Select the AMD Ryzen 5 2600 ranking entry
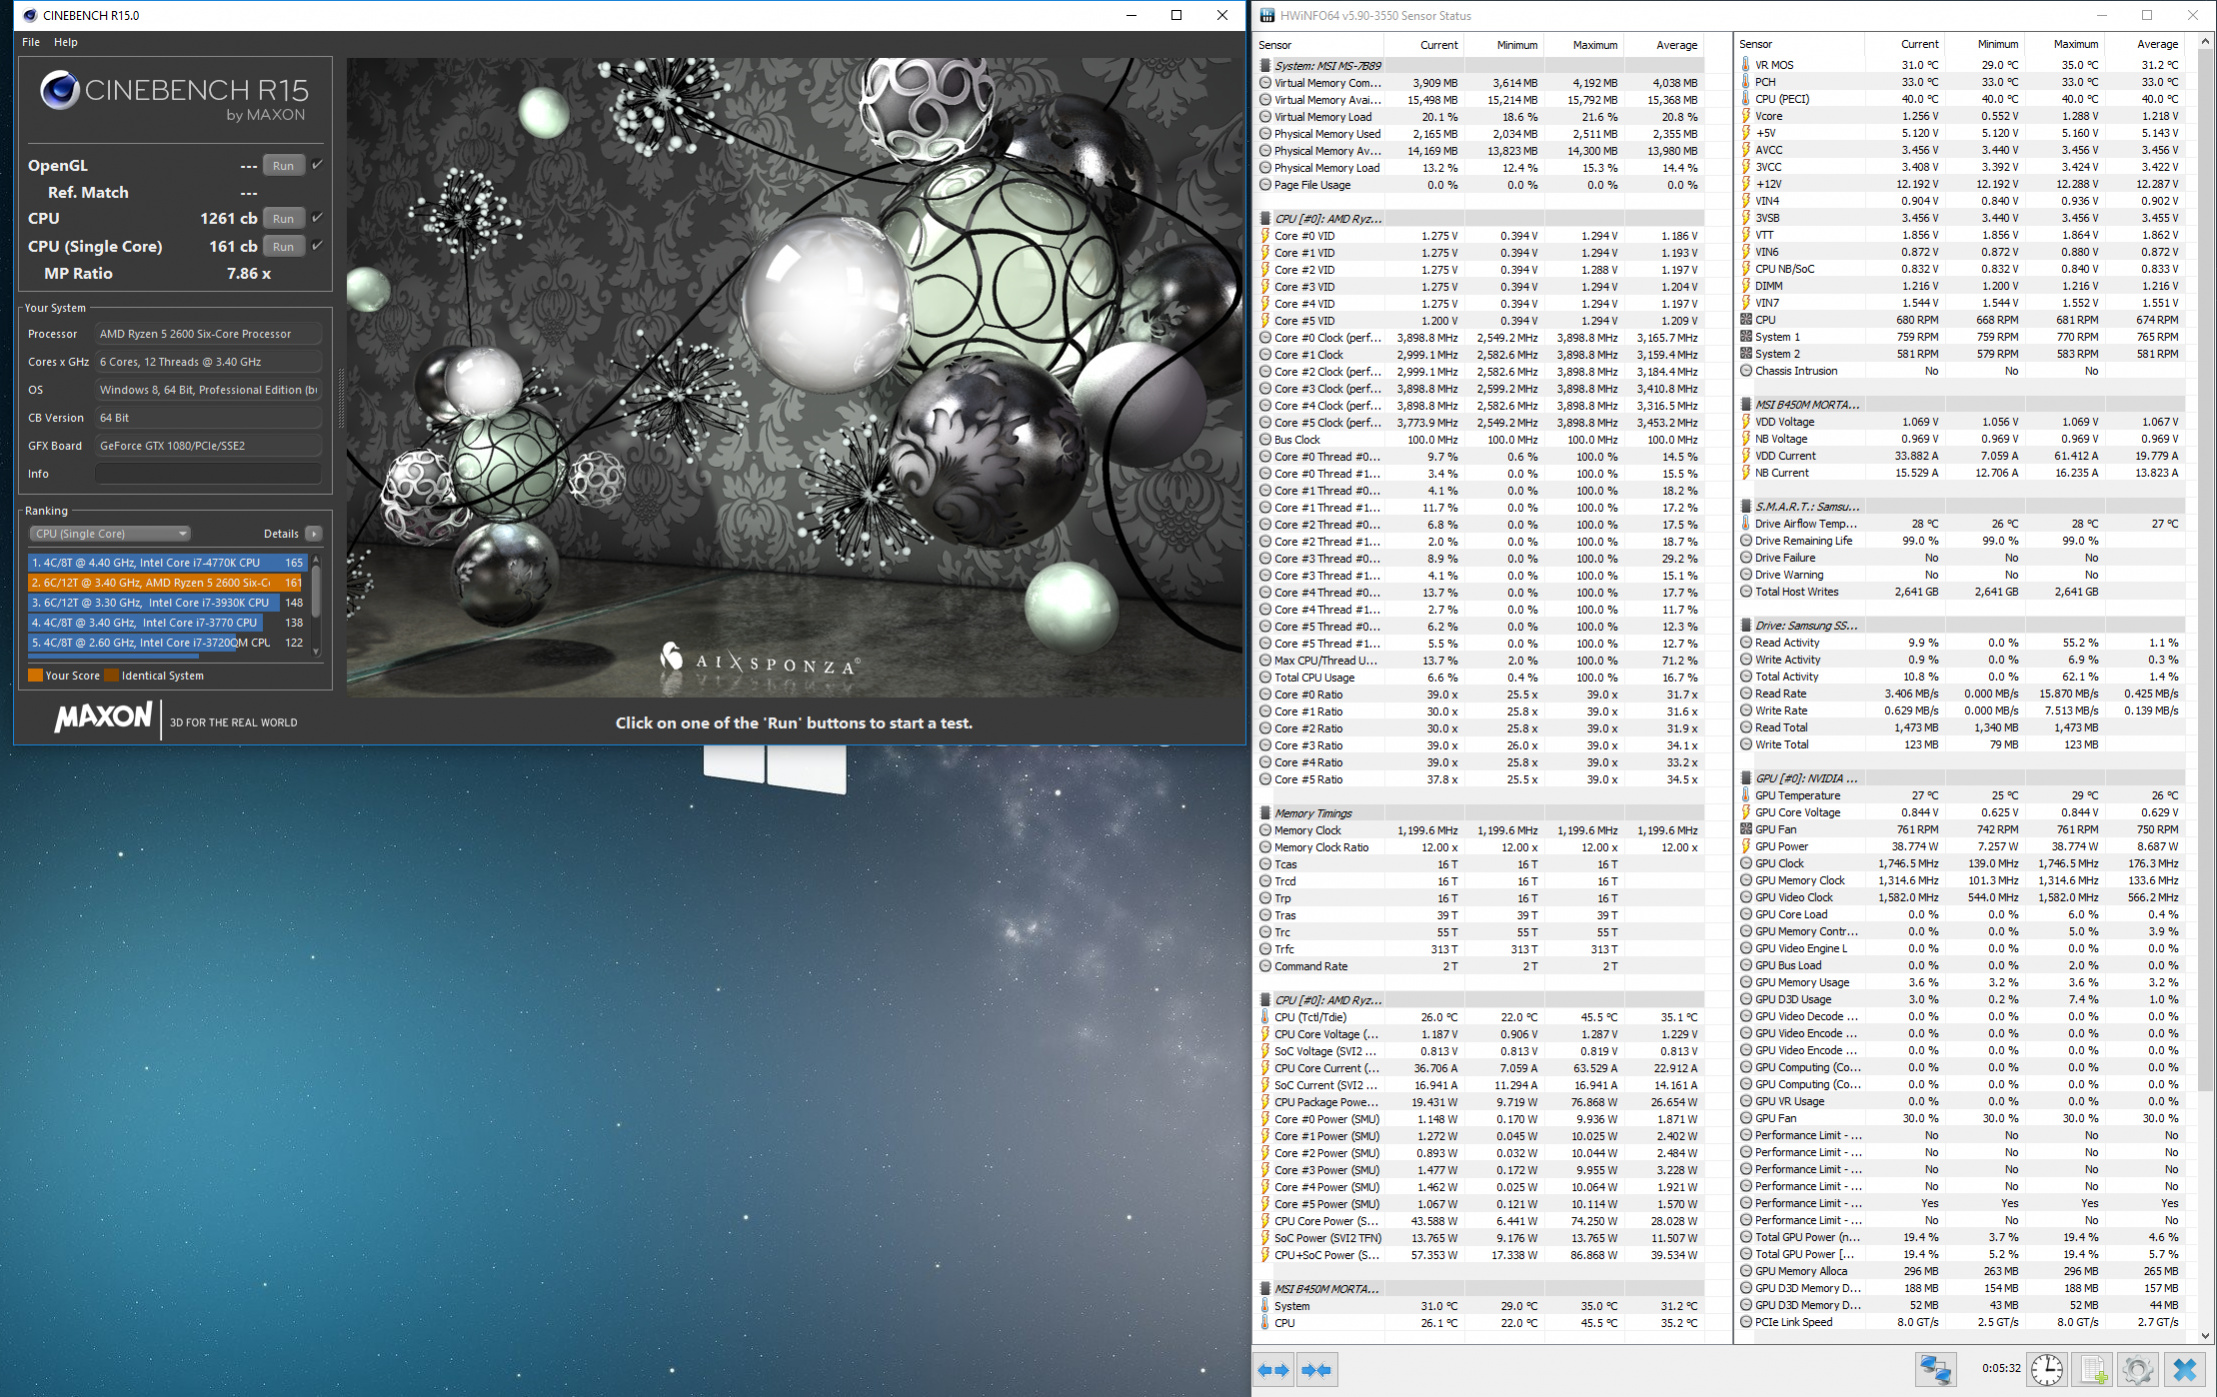Image resolution: width=2217 pixels, height=1397 pixels. coord(167,583)
